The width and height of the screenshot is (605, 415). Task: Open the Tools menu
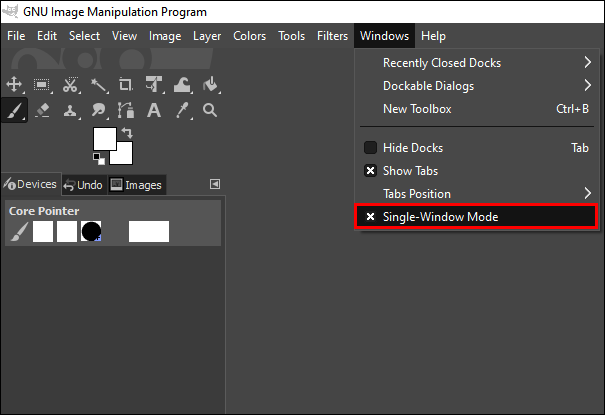(x=292, y=36)
